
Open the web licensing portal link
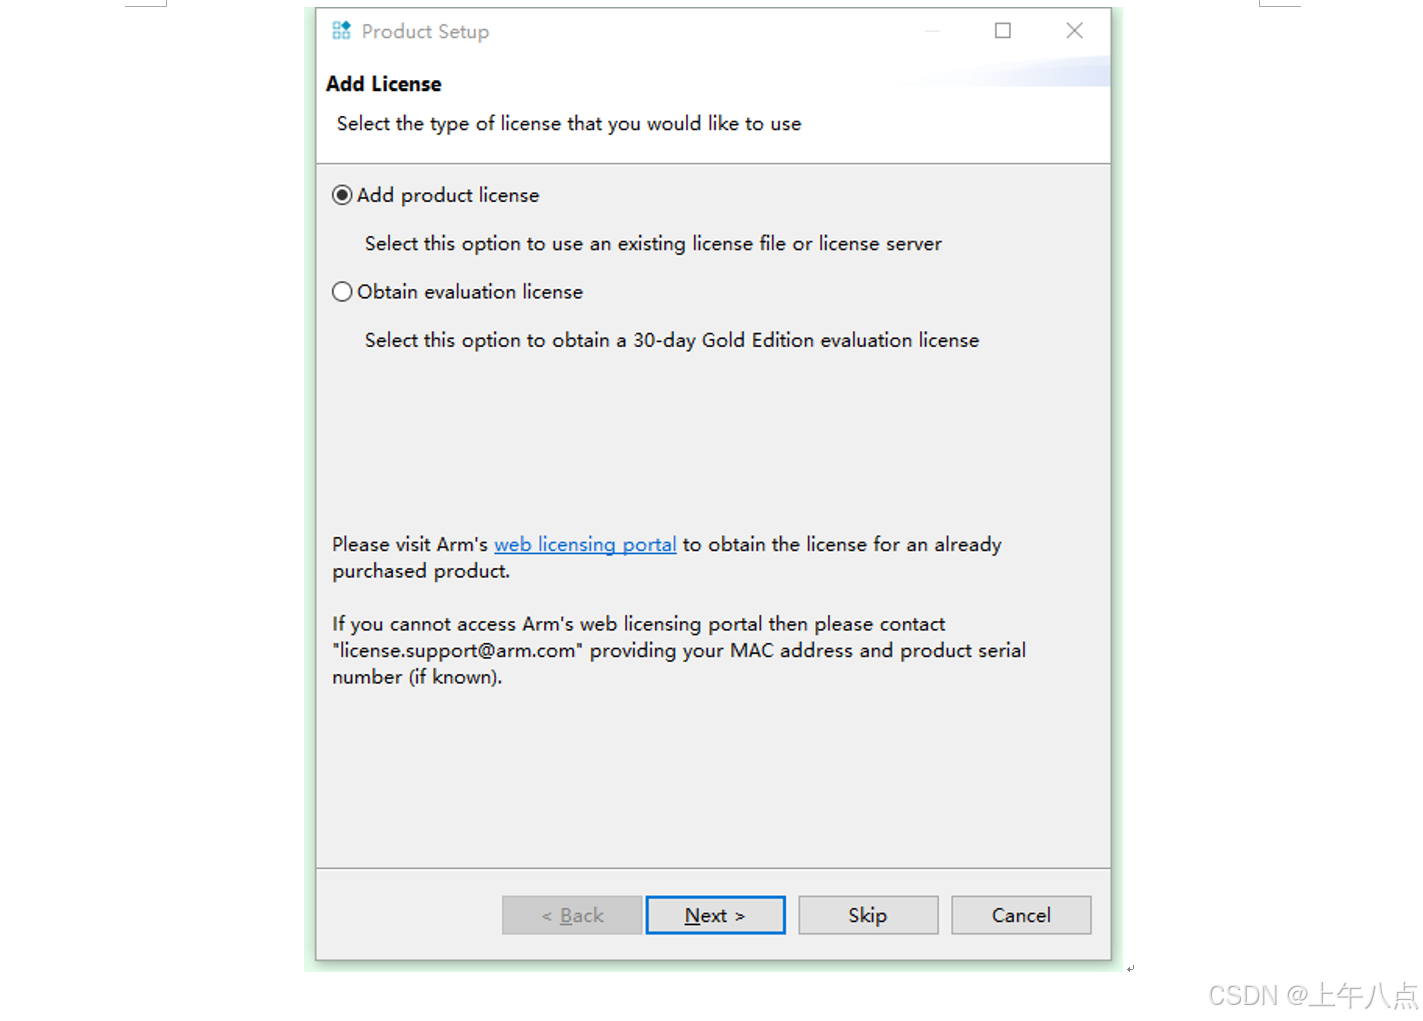pyautogui.click(x=585, y=545)
